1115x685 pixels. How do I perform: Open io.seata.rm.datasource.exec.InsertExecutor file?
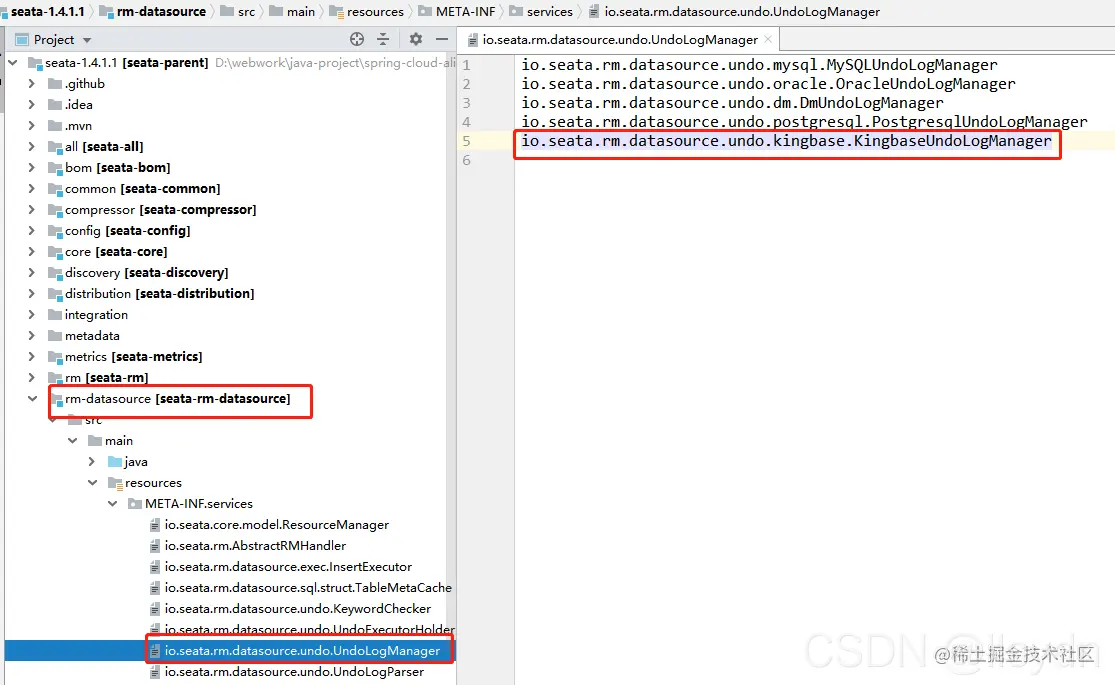pos(288,567)
